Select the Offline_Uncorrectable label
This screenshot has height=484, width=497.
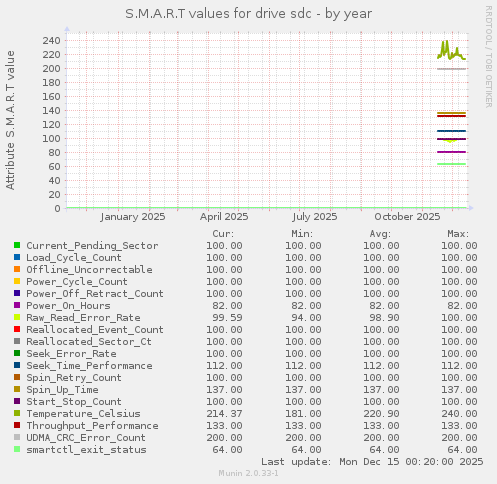coord(89,270)
